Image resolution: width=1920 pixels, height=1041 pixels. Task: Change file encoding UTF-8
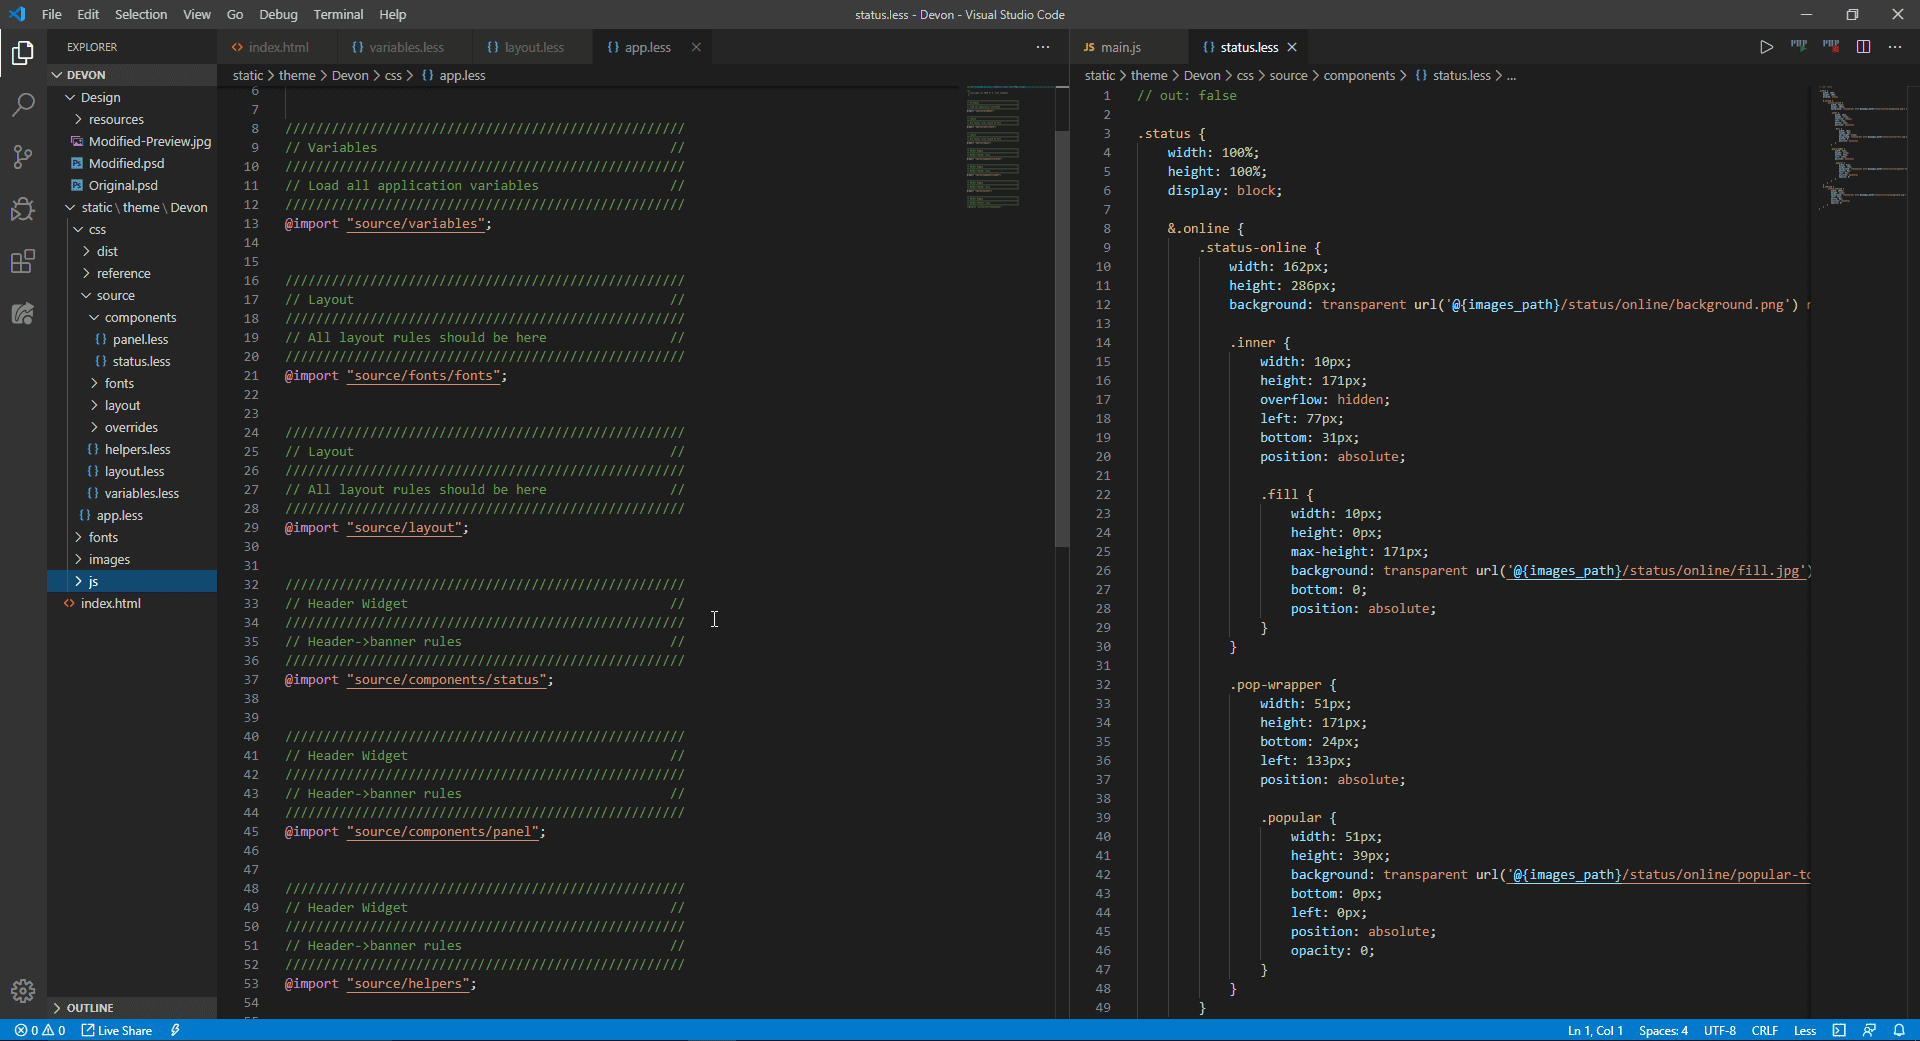click(1720, 1030)
